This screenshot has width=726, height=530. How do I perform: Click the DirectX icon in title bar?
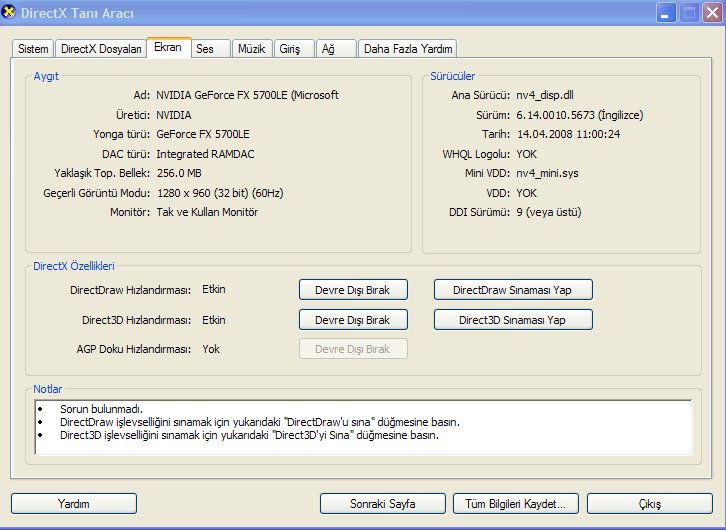click(12, 13)
